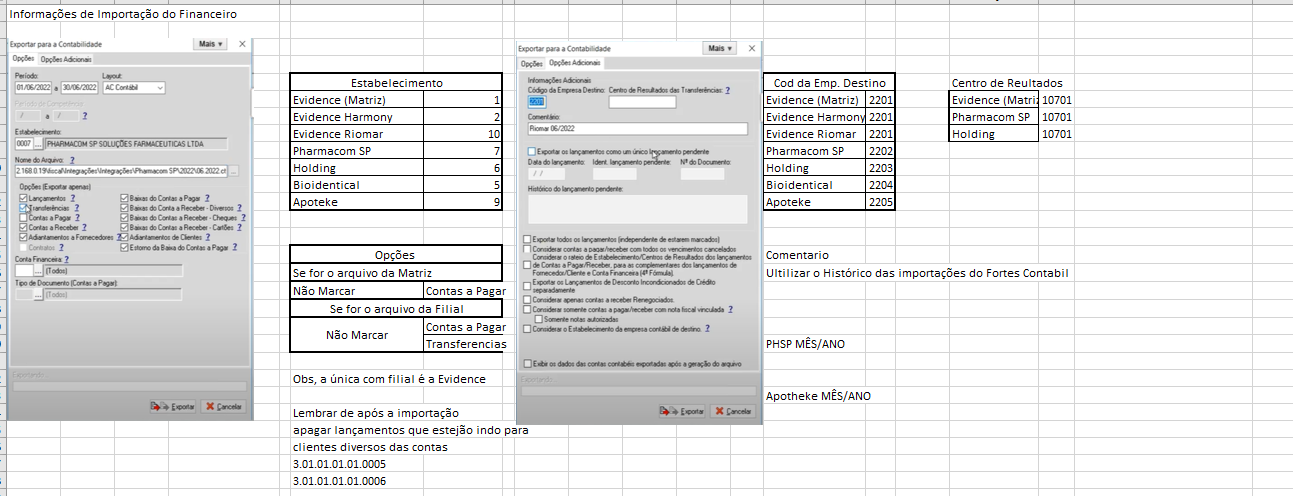Image resolution: width=1293 pixels, height=496 pixels.
Task: Select 'Centro de Reultados' header cell
Action: point(1008,83)
